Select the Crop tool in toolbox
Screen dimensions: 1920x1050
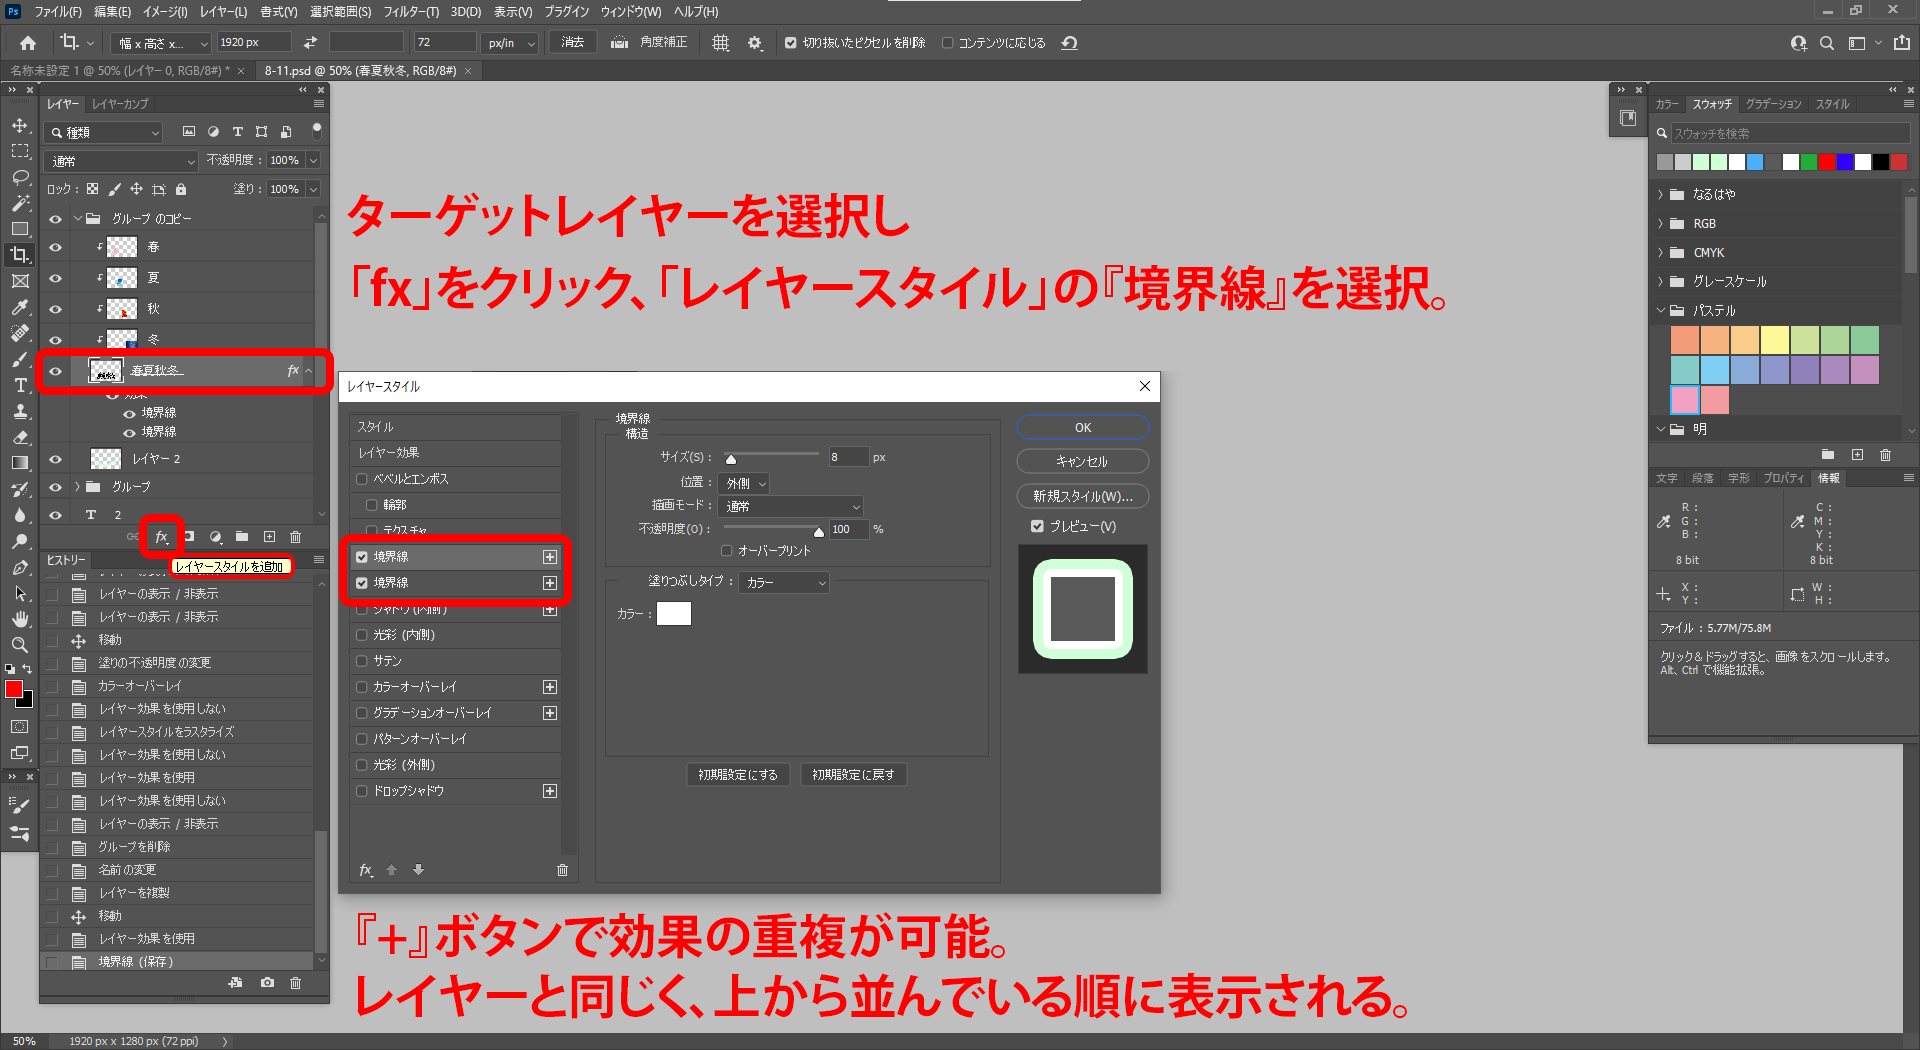20,255
